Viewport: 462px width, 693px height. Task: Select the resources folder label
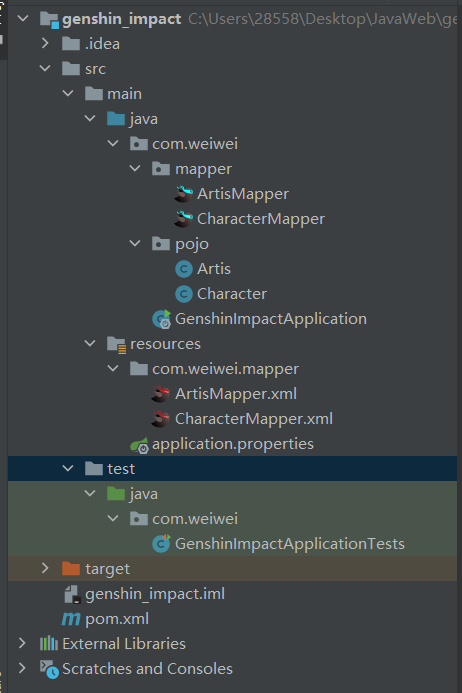click(165, 344)
